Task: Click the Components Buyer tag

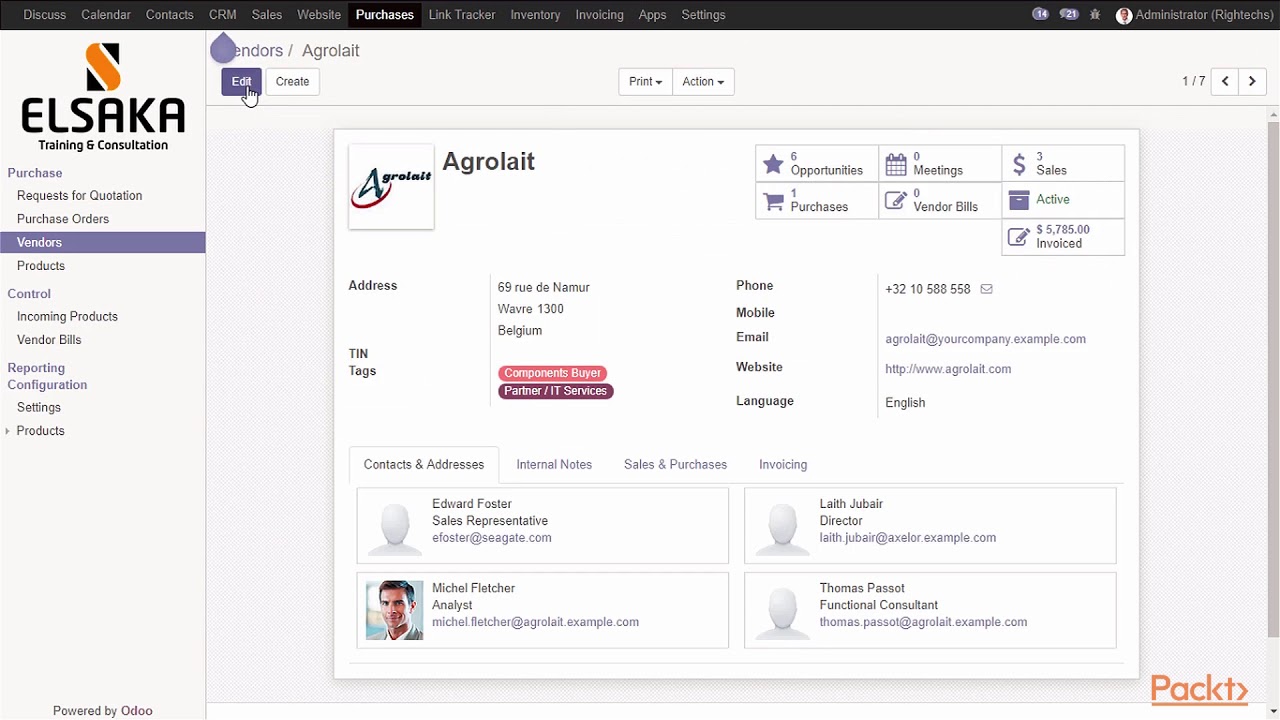Action: [552, 373]
